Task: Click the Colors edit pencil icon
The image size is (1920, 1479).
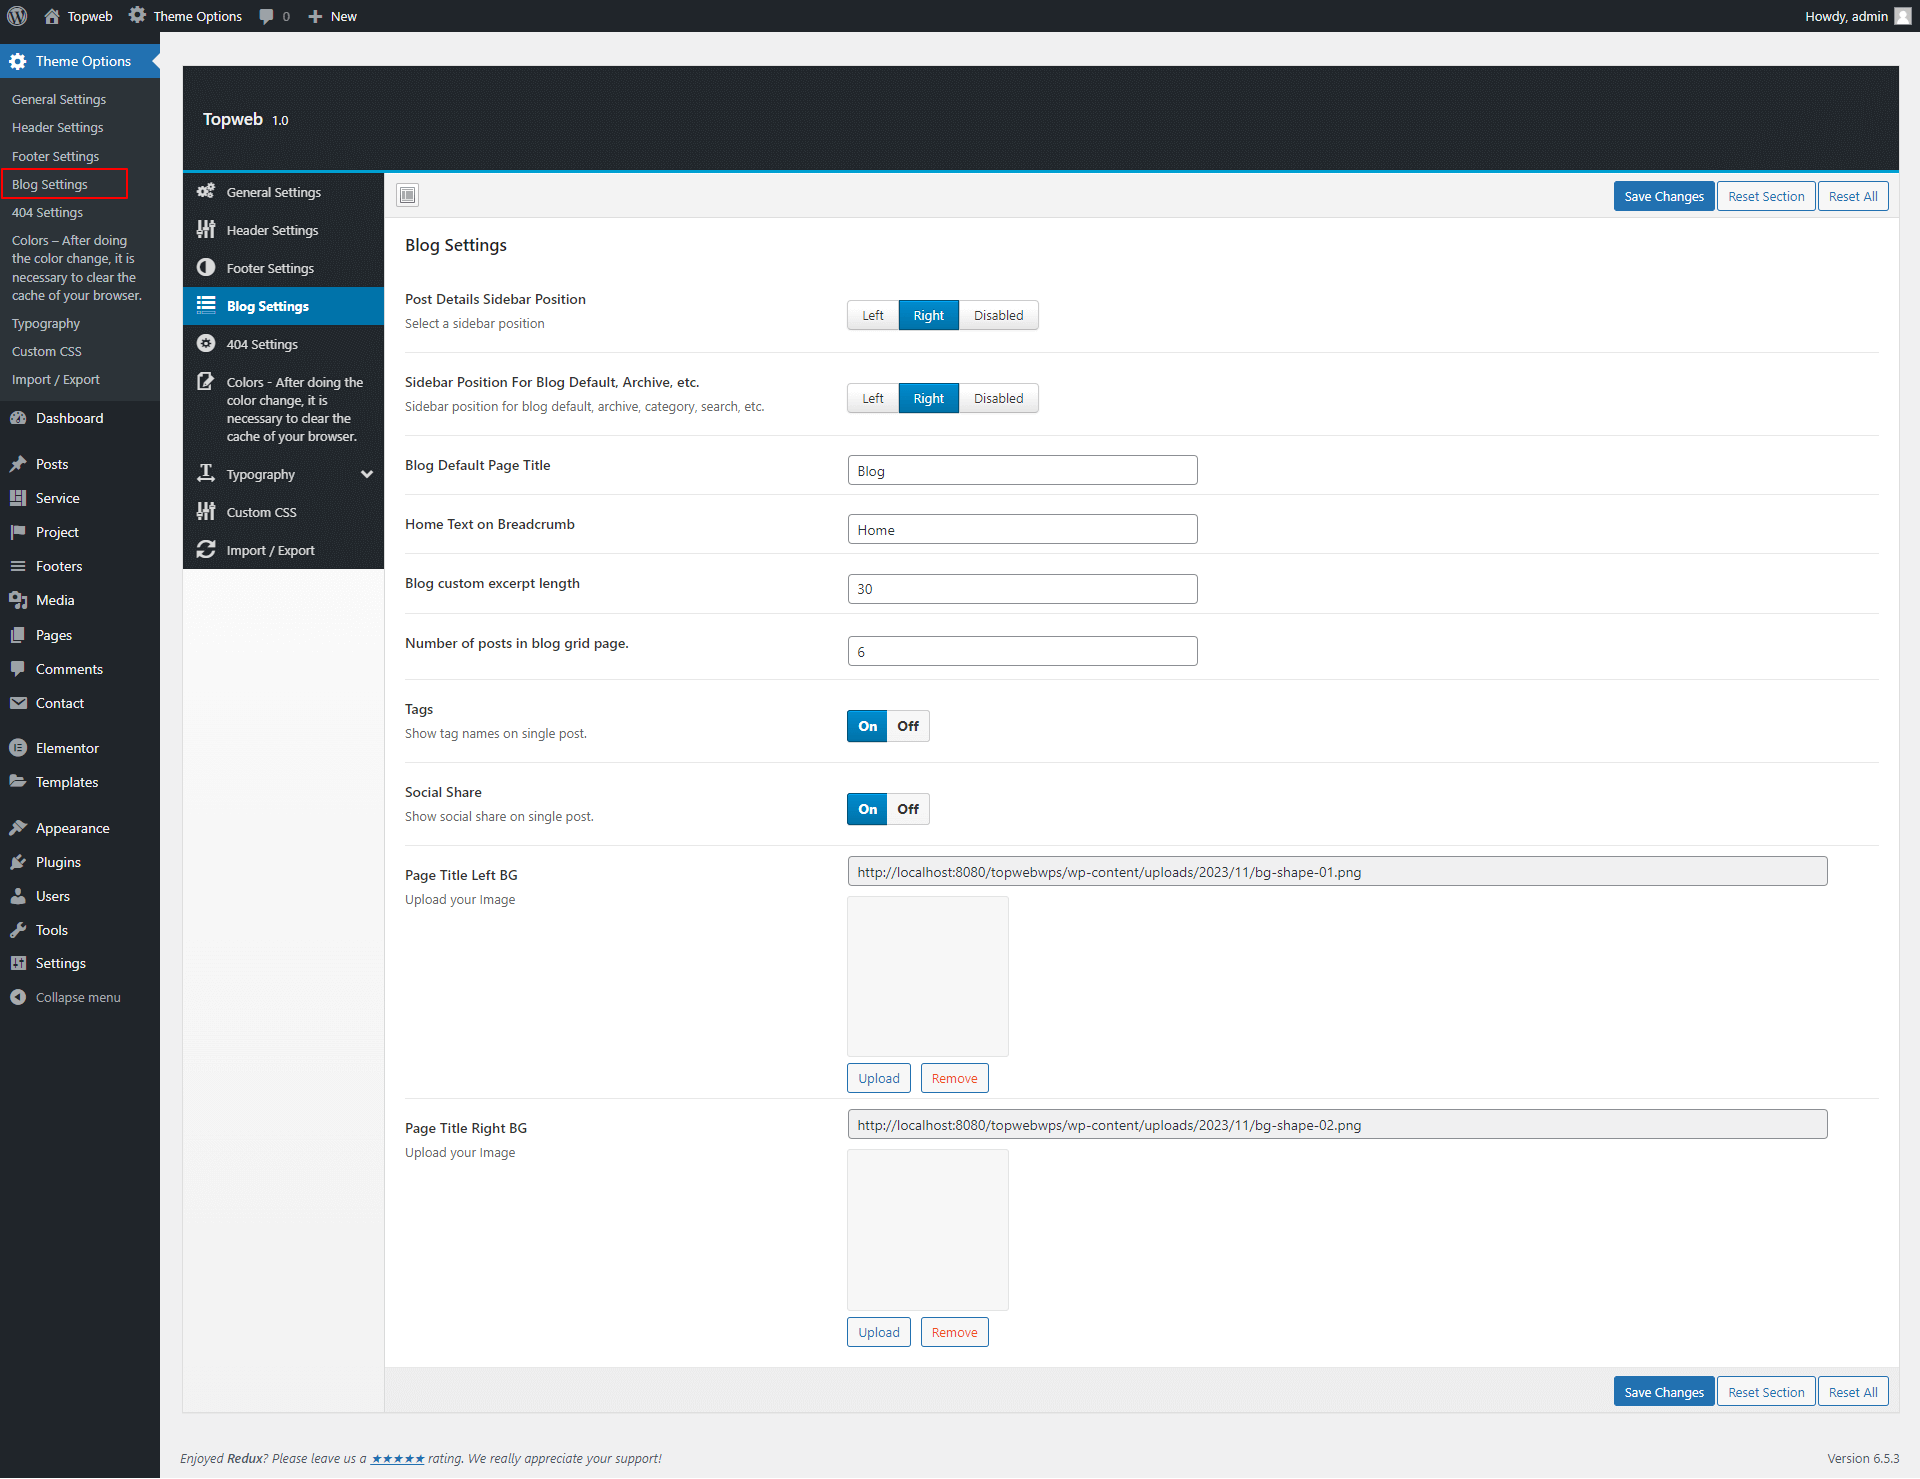Action: click(206, 381)
